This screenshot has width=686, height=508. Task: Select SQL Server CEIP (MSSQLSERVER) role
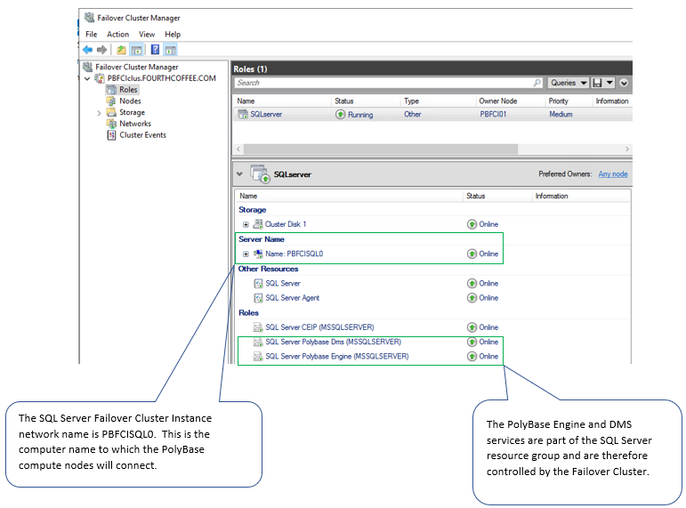[x=320, y=327]
